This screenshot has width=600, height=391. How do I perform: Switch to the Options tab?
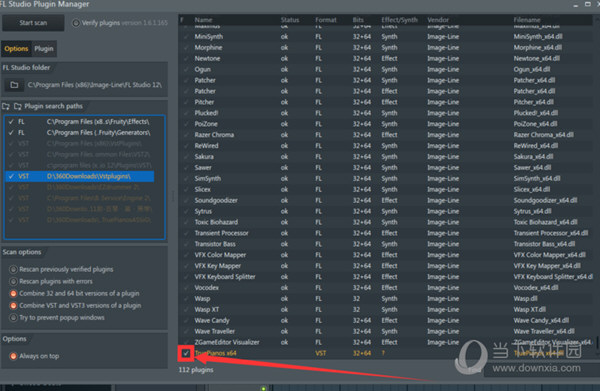click(x=16, y=49)
